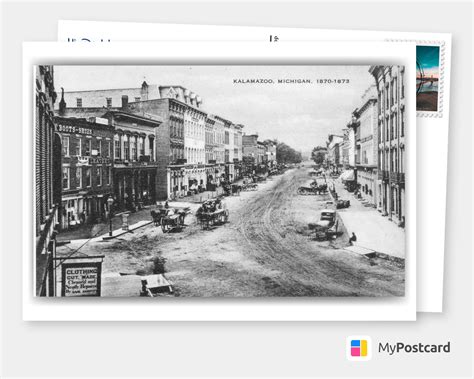This screenshot has width=474, height=379.
Task: Click the "KALAMAZOO, MICHIGAN, 1870-1873" caption
Action: point(291,81)
